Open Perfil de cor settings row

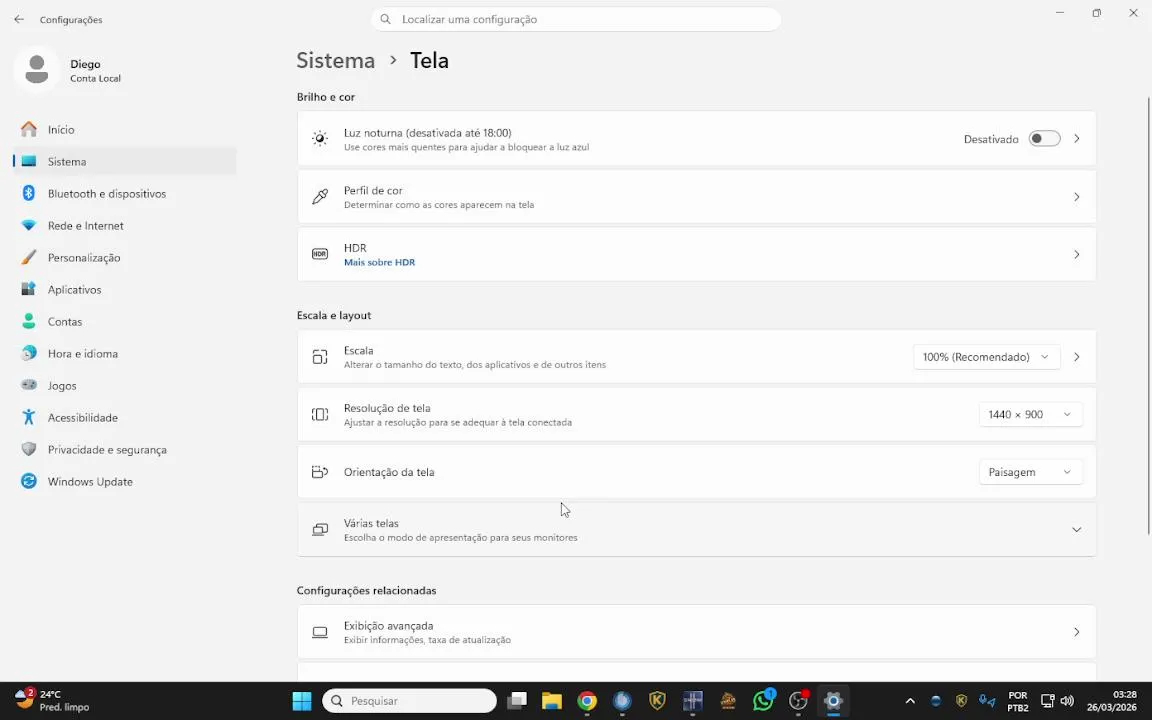(696, 197)
